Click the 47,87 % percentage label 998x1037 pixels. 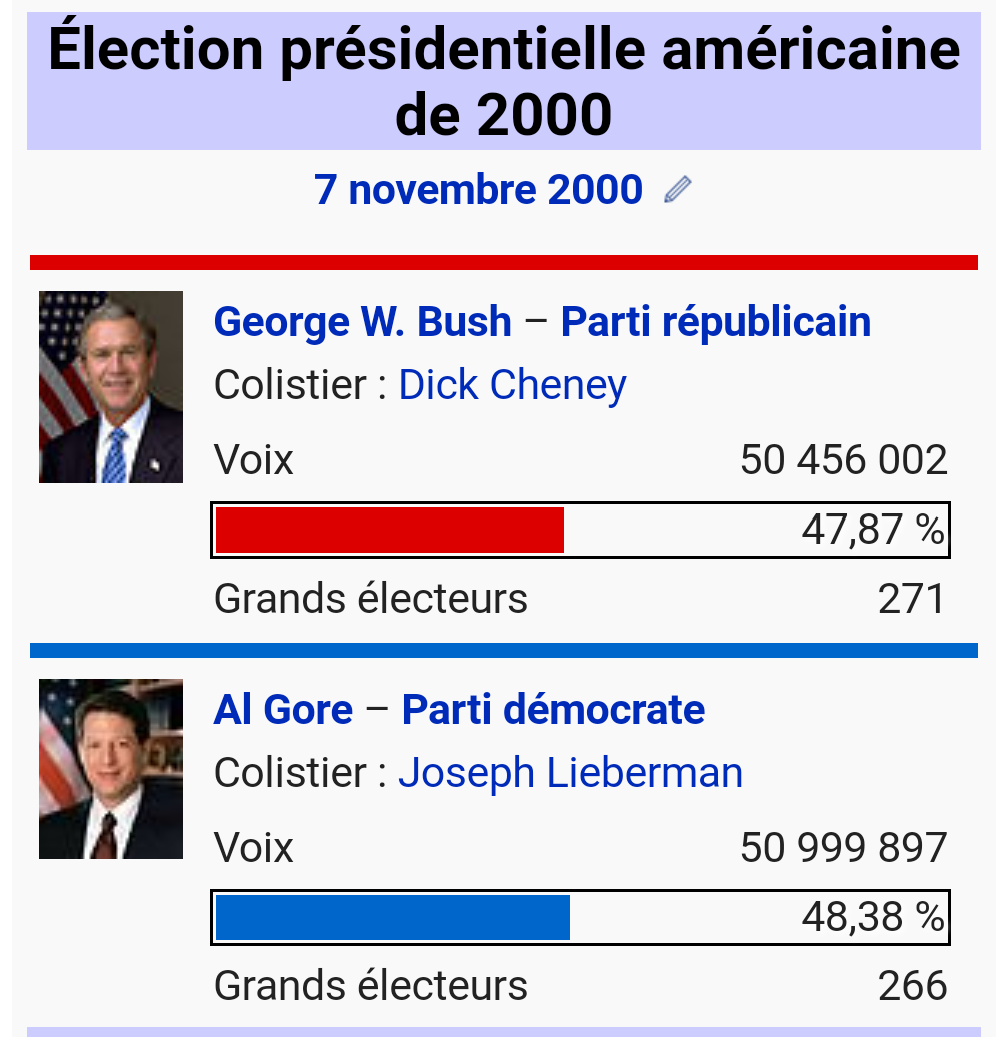[x=872, y=530]
